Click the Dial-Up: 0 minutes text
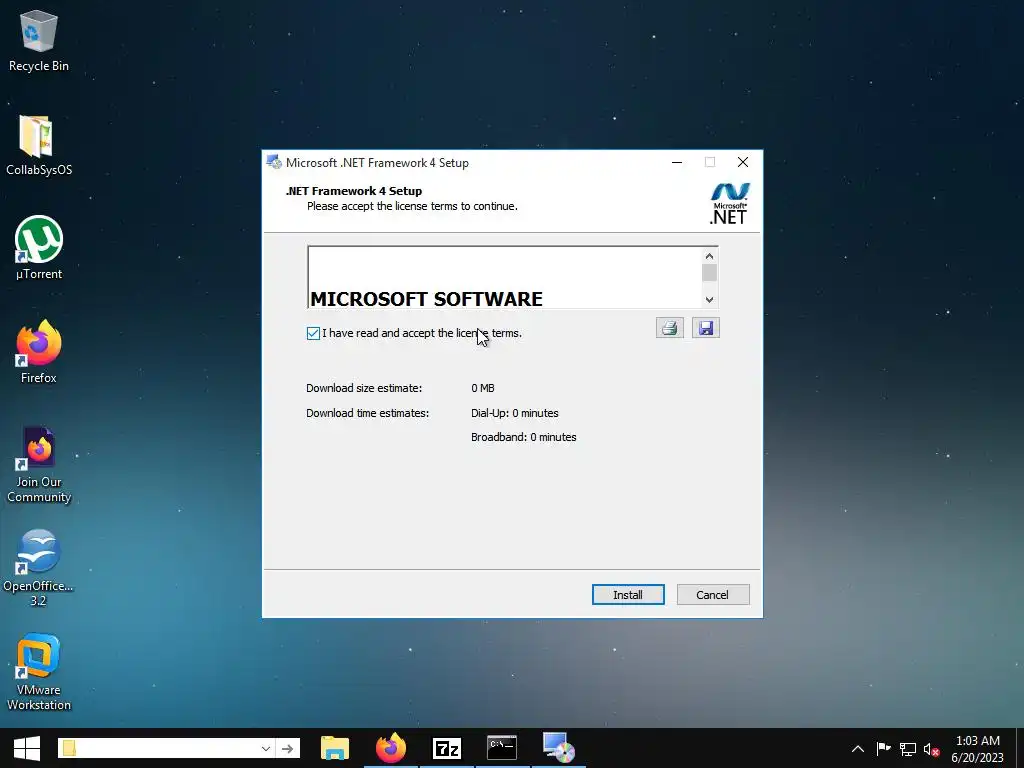This screenshot has height=768, width=1024. 515,413
